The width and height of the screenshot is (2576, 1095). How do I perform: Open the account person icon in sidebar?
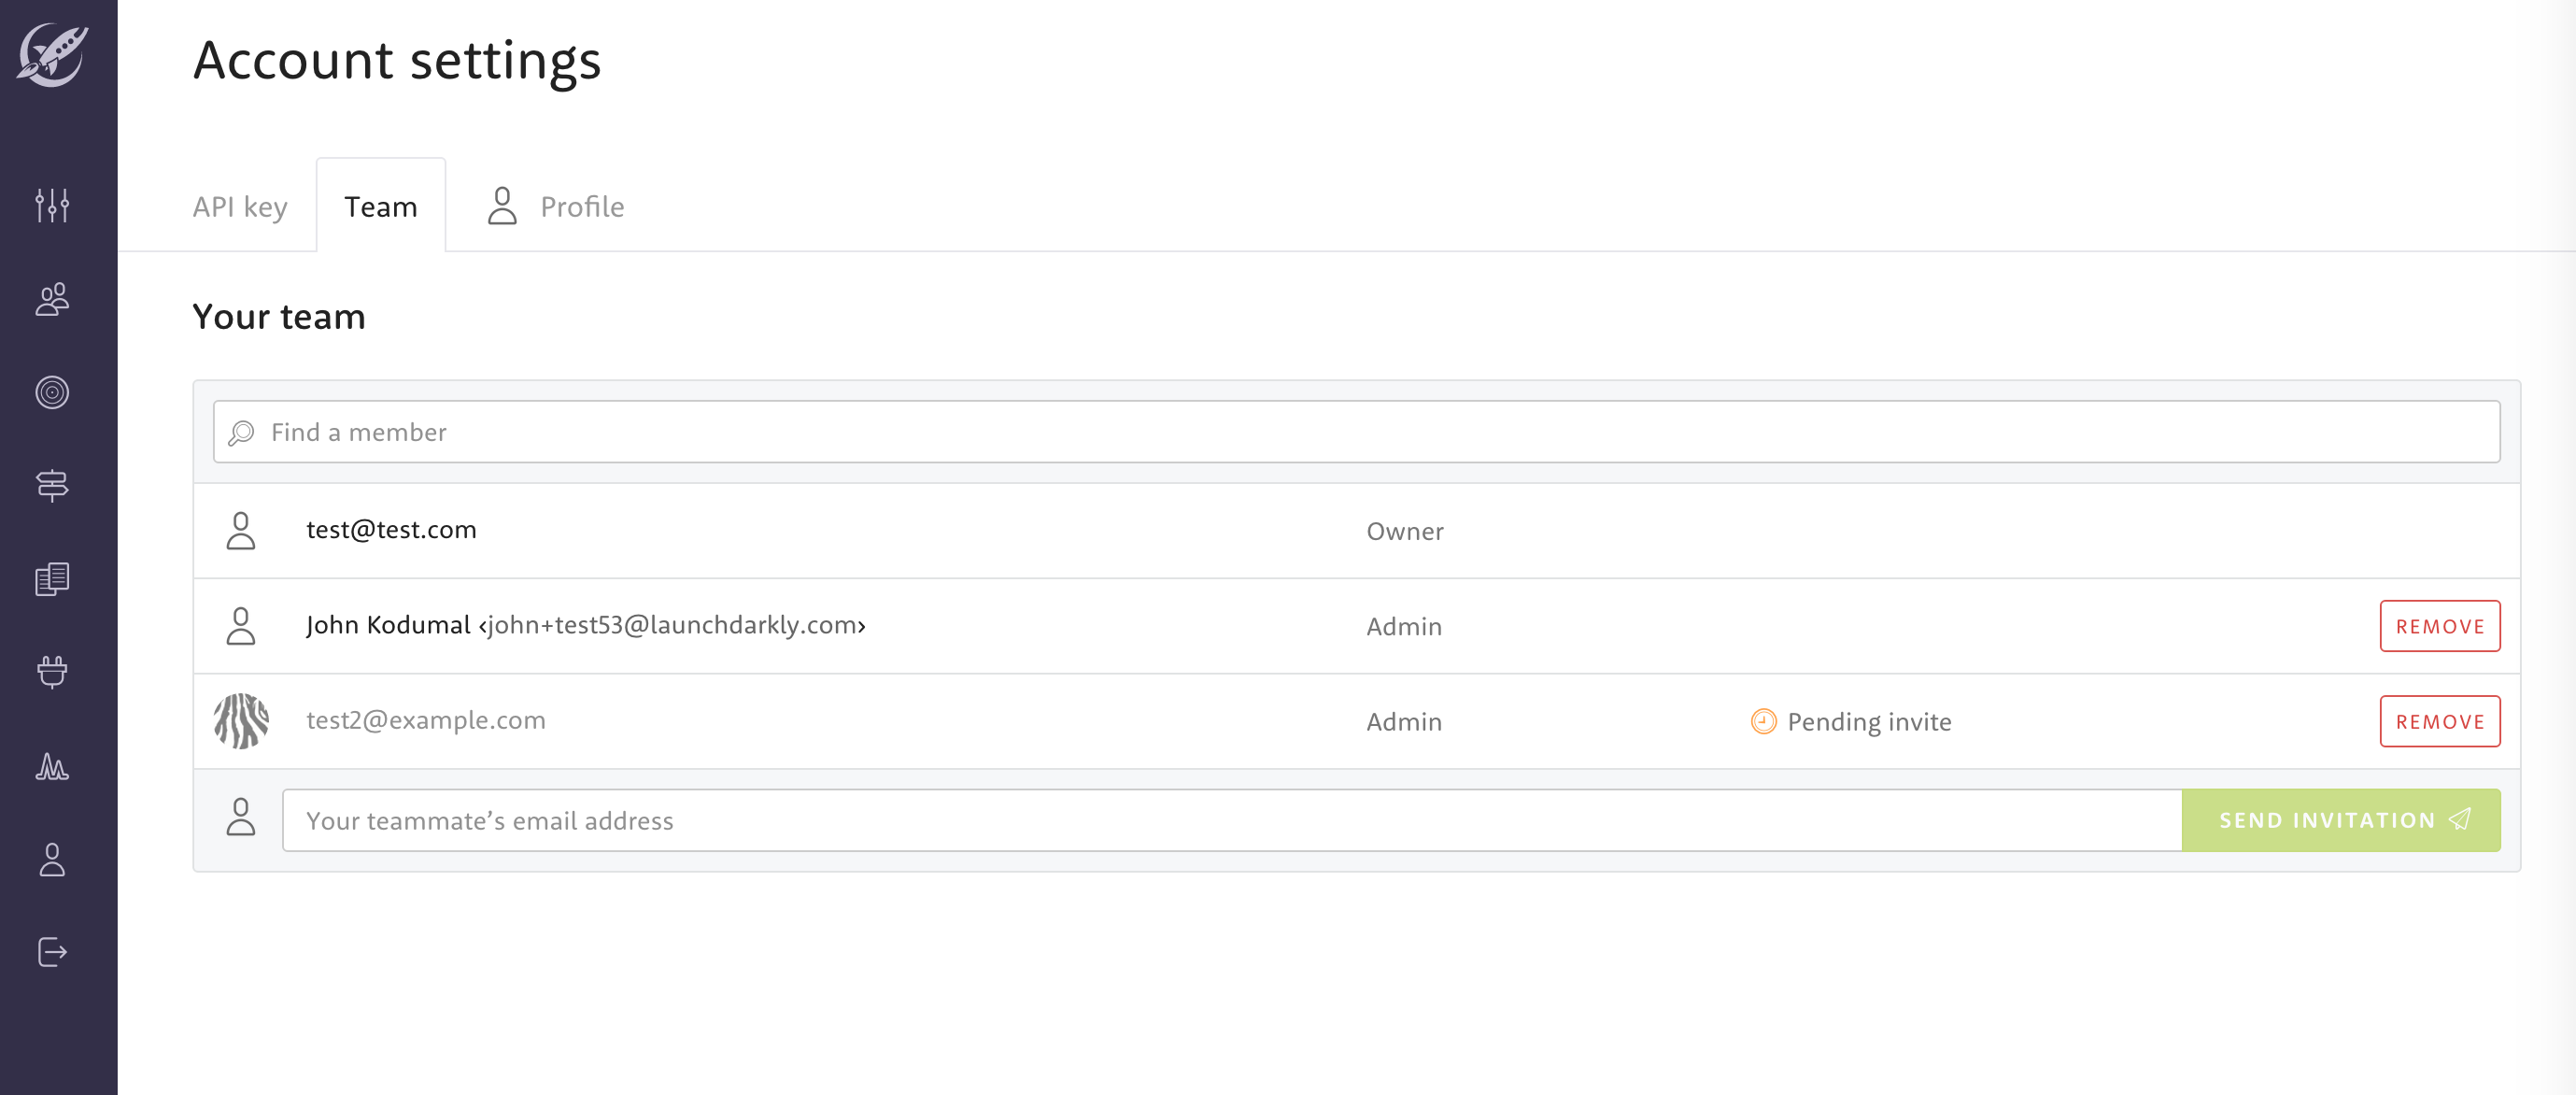coord(52,859)
